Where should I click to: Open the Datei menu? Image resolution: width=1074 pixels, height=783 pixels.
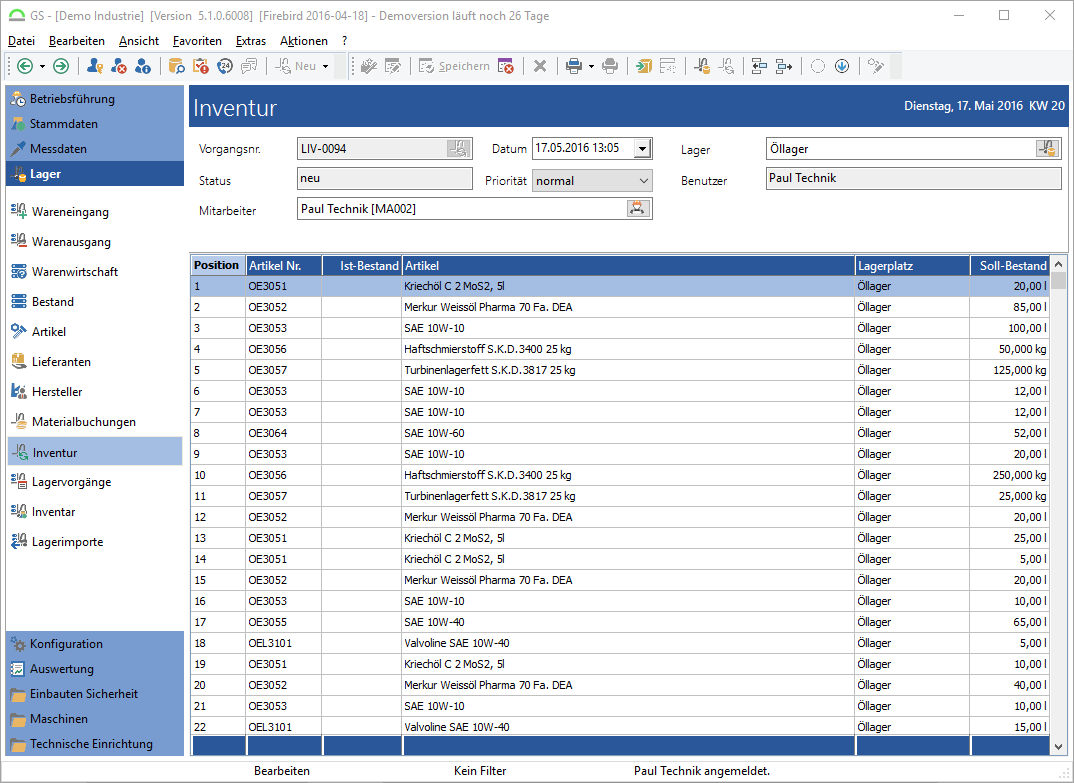click(x=21, y=41)
